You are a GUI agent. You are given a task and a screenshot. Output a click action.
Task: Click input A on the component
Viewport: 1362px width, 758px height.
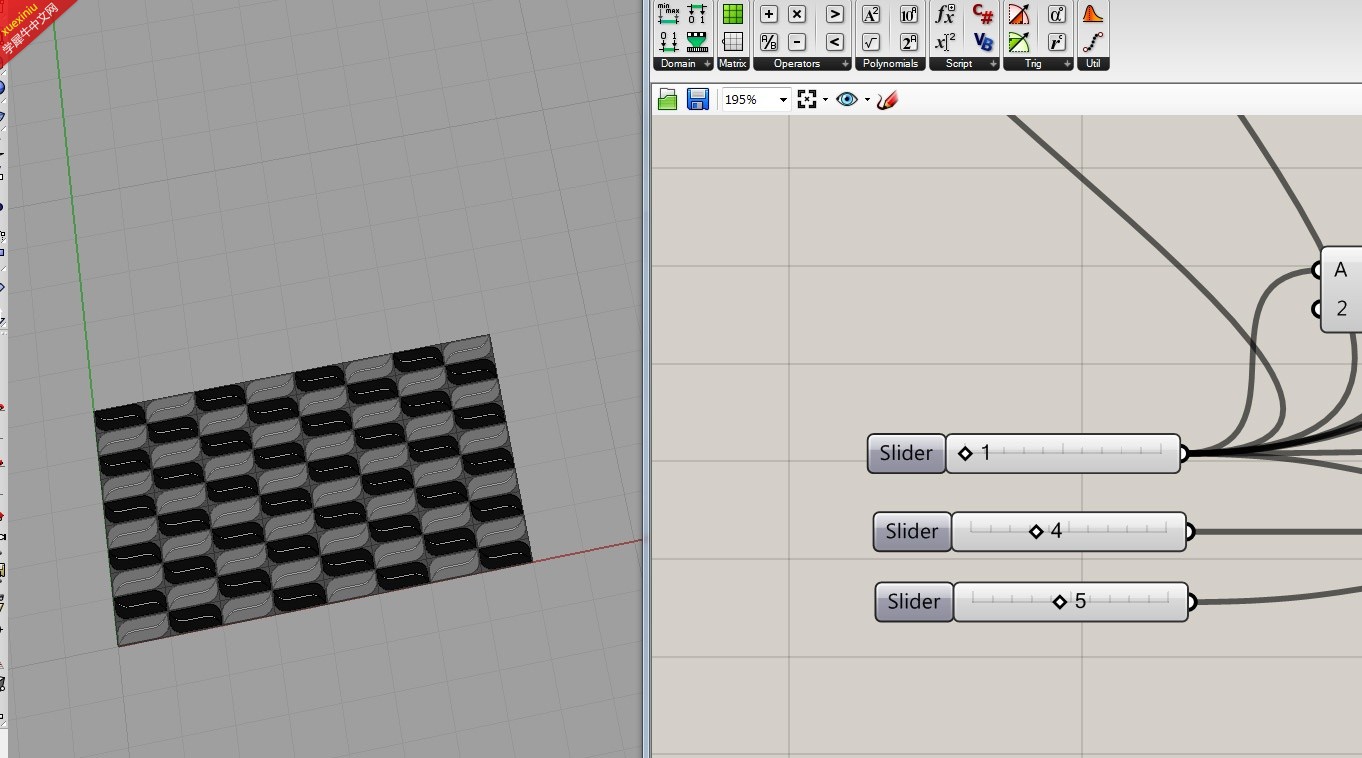pos(1319,270)
